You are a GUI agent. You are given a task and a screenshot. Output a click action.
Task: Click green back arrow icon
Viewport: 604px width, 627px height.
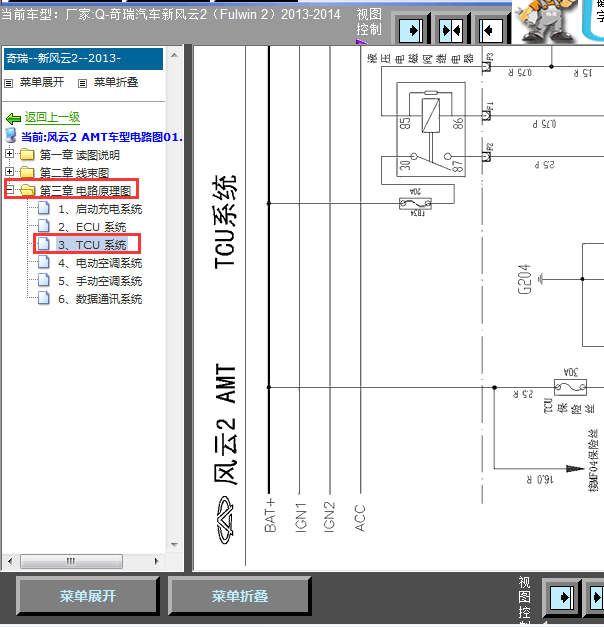[x=14, y=118]
